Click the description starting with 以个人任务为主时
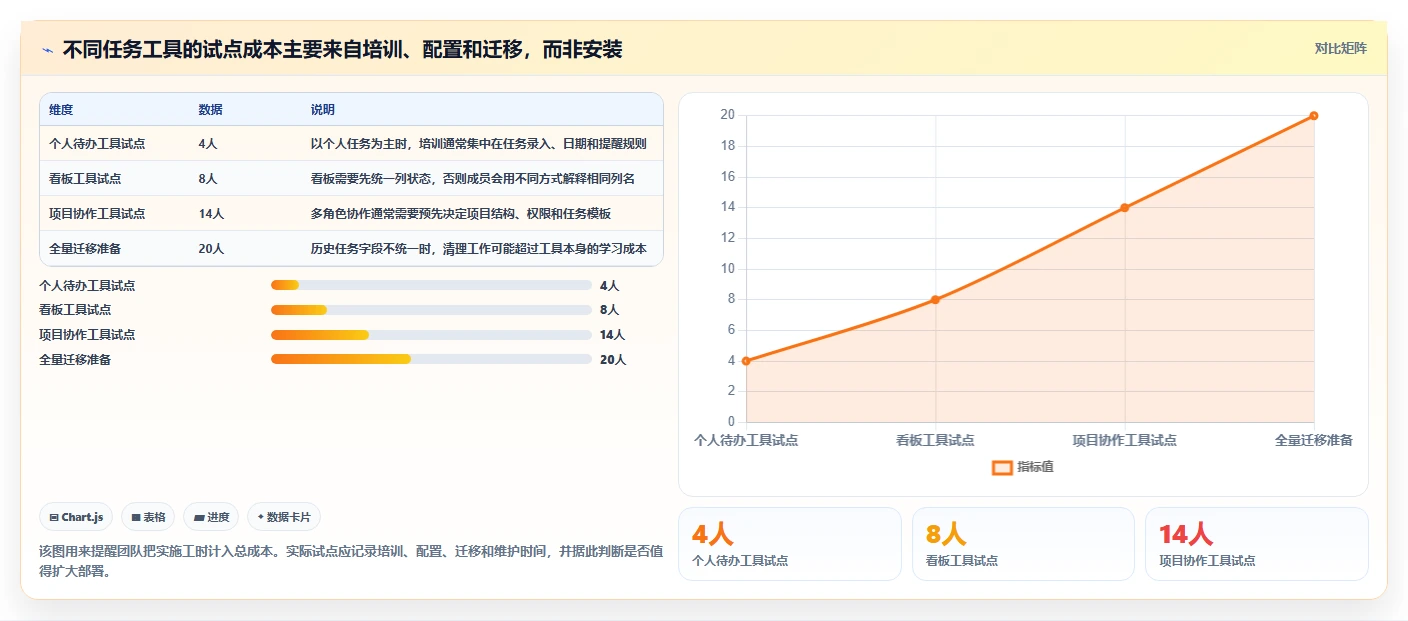 pos(478,144)
